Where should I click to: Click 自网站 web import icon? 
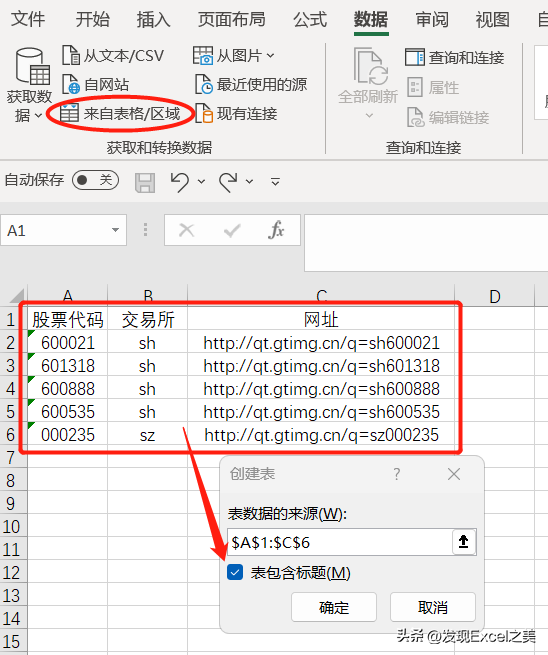coord(71,84)
